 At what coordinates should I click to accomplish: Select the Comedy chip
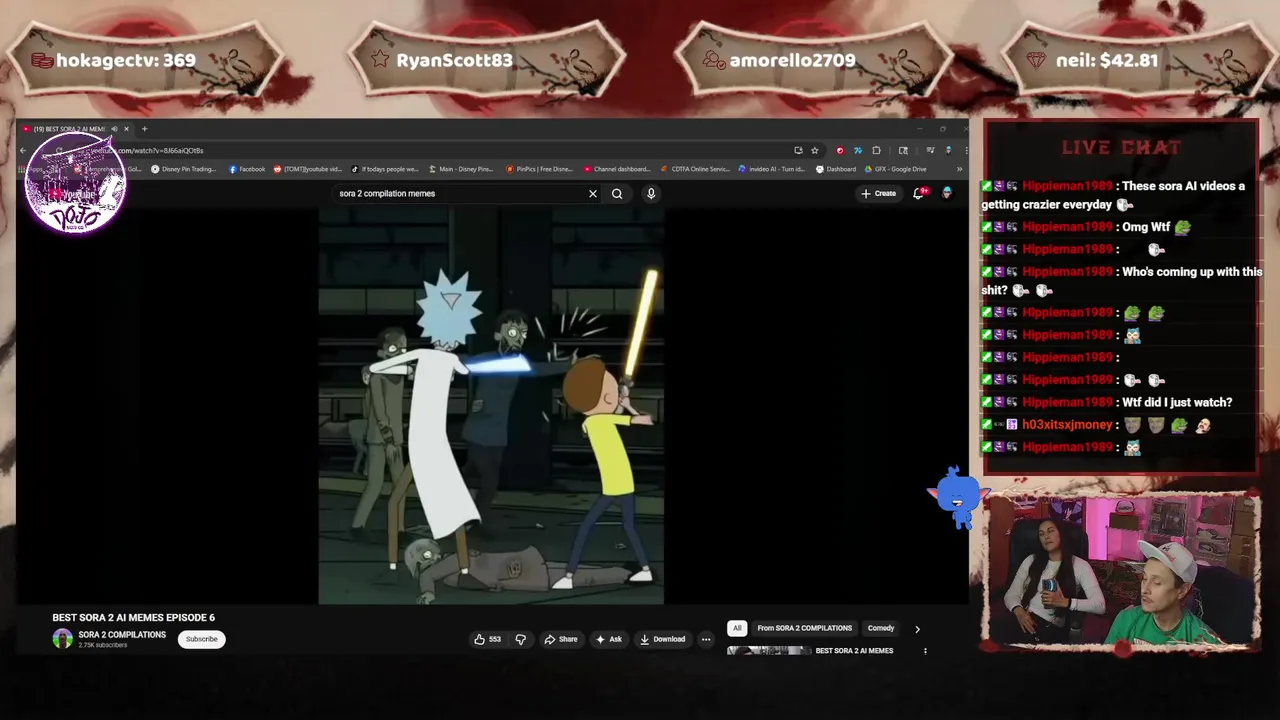tap(881, 628)
